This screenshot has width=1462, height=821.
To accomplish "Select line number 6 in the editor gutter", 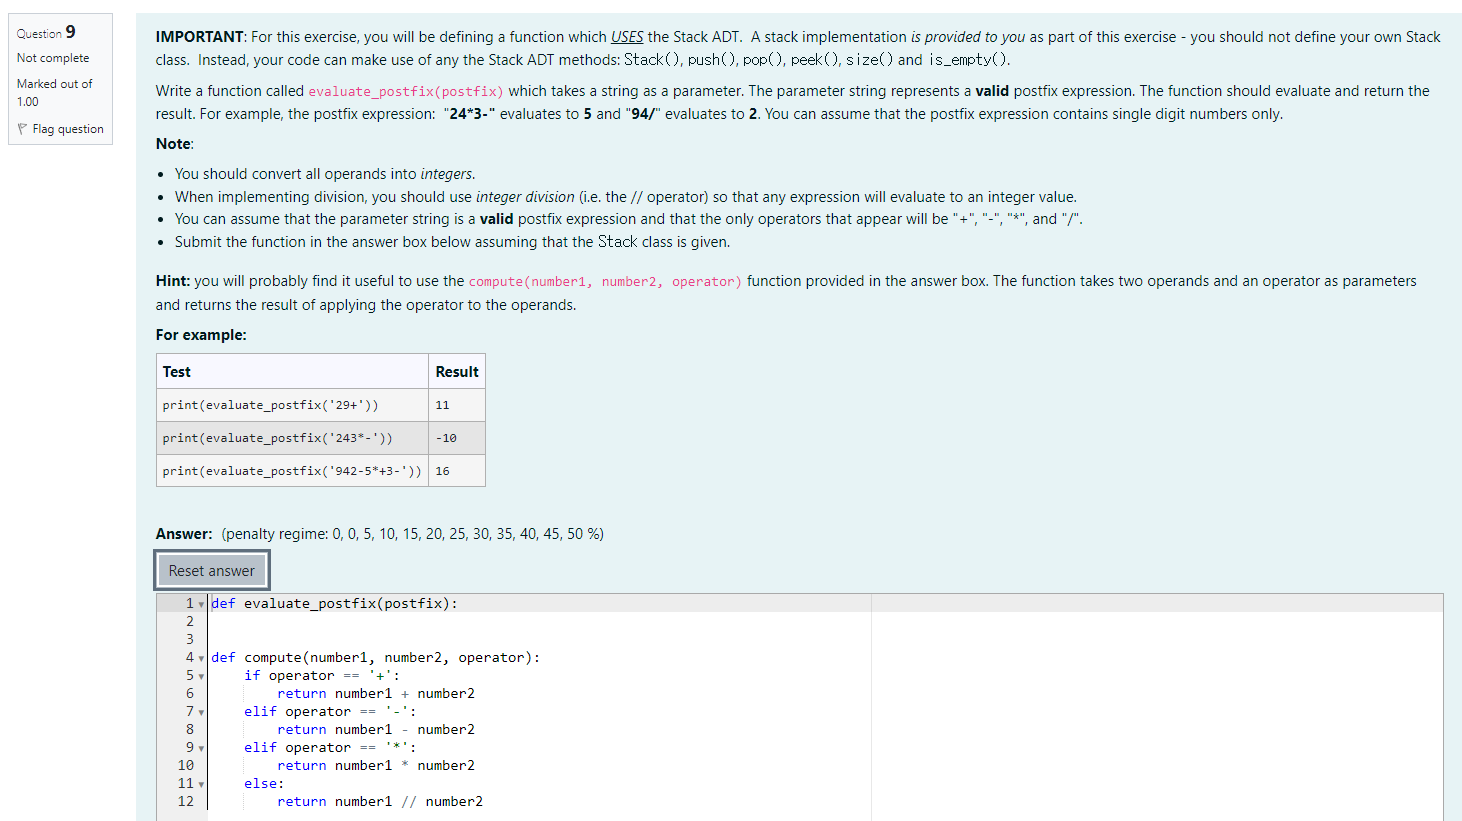I will (189, 693).
